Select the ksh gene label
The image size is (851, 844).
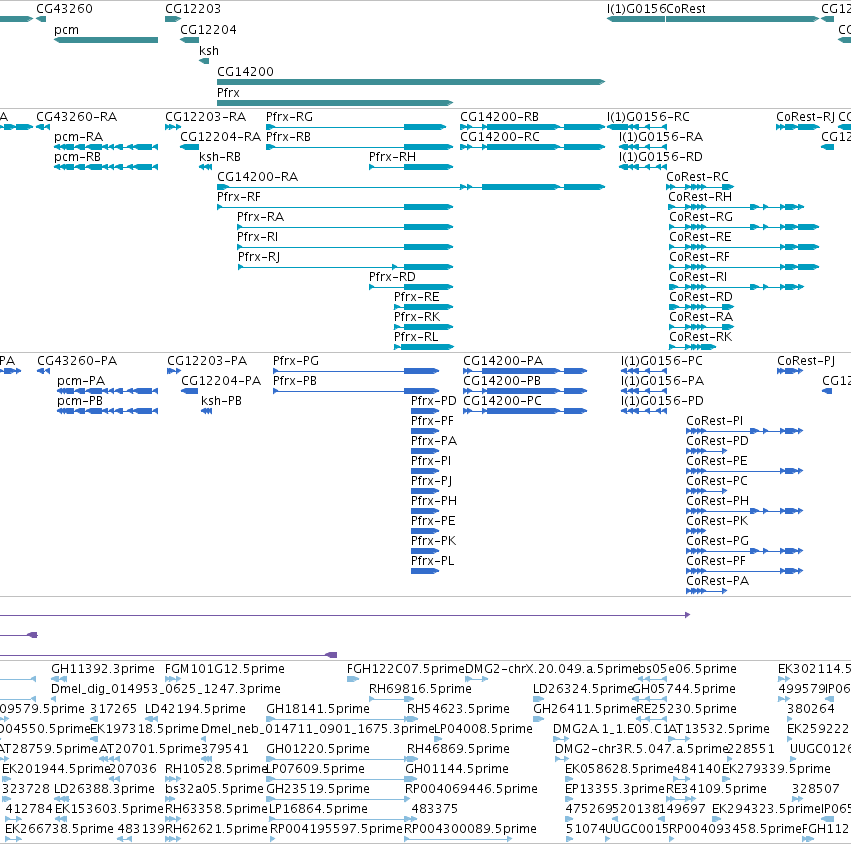[x=209, y=51]
